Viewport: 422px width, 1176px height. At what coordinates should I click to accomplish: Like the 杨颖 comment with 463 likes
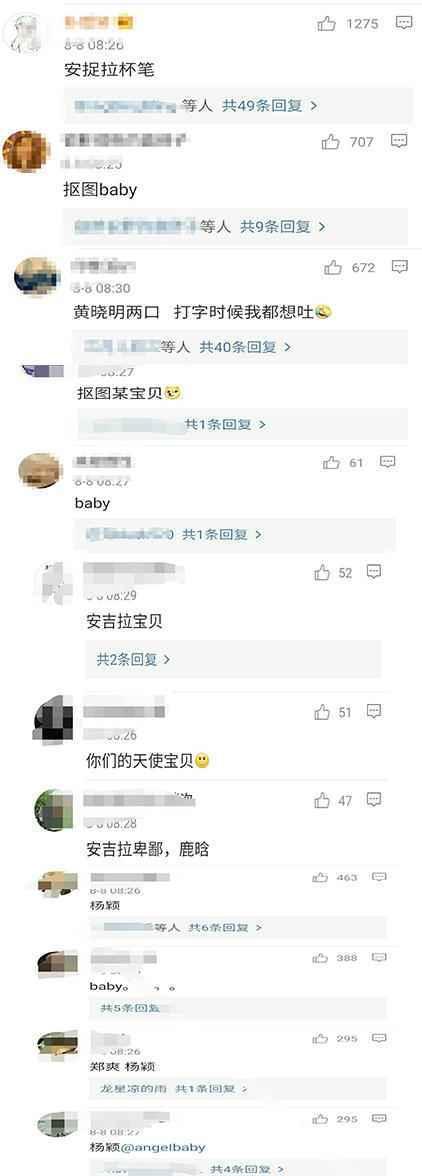tap(320, 877)
